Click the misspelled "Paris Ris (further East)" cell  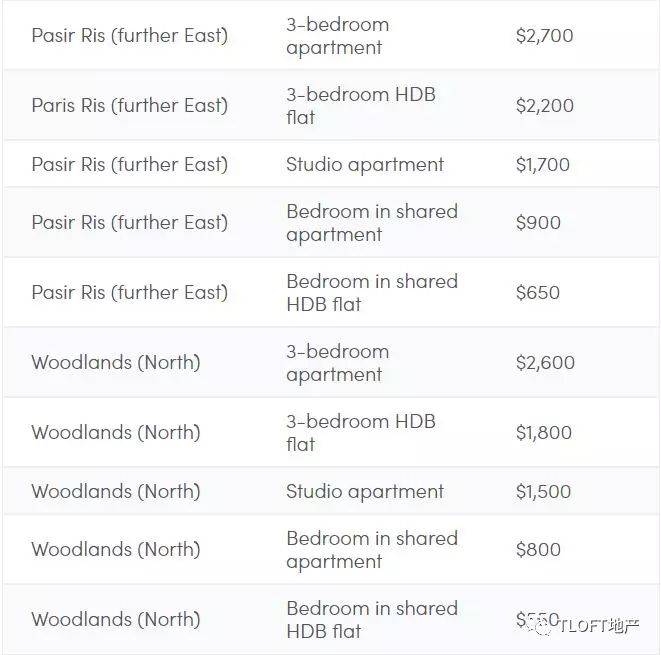pos(129,106)
